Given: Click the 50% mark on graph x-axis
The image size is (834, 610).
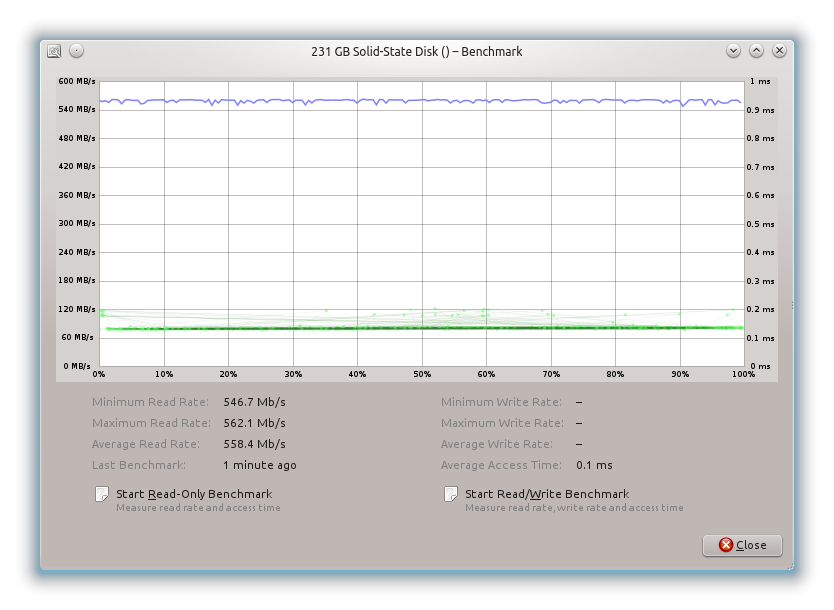Looking at the screenshot, I should pyautogui.click(x=422, y=374).
